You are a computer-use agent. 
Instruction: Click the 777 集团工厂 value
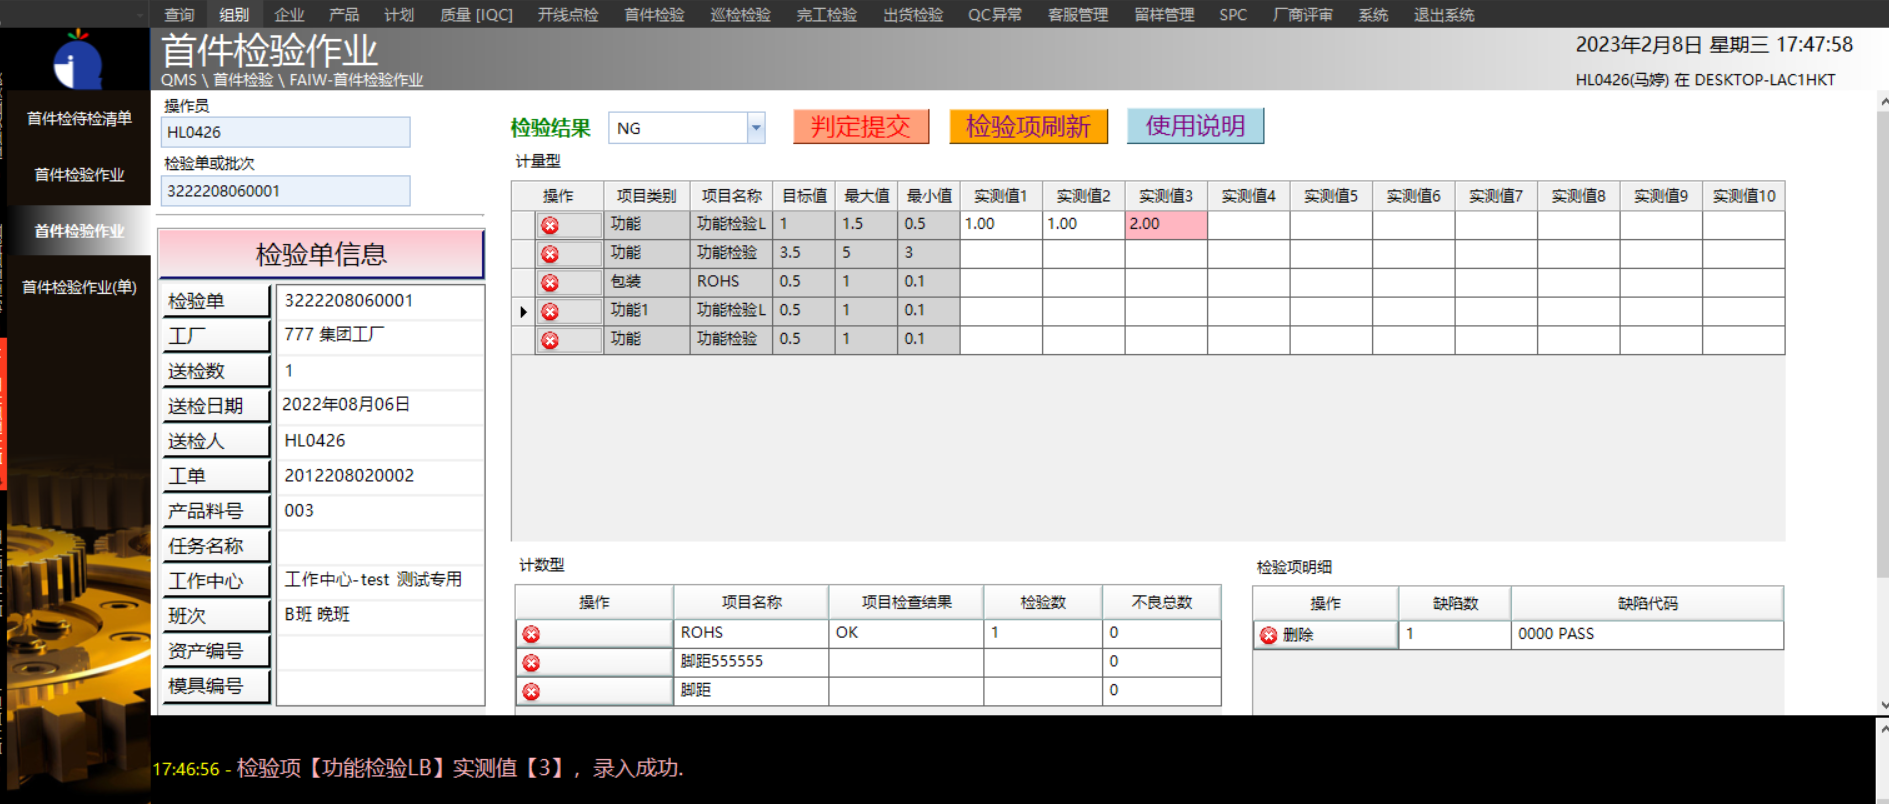click(x=334, y=334)
